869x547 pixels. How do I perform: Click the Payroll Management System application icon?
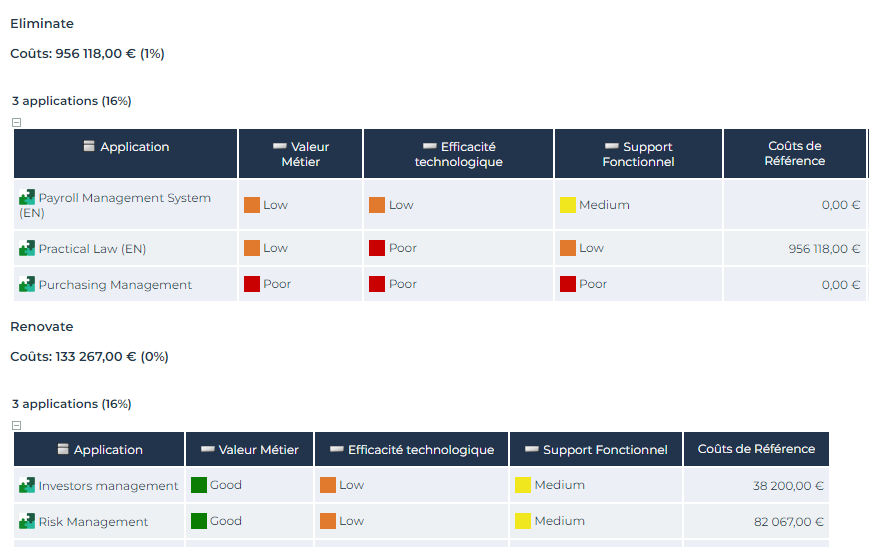click(27, 198)
